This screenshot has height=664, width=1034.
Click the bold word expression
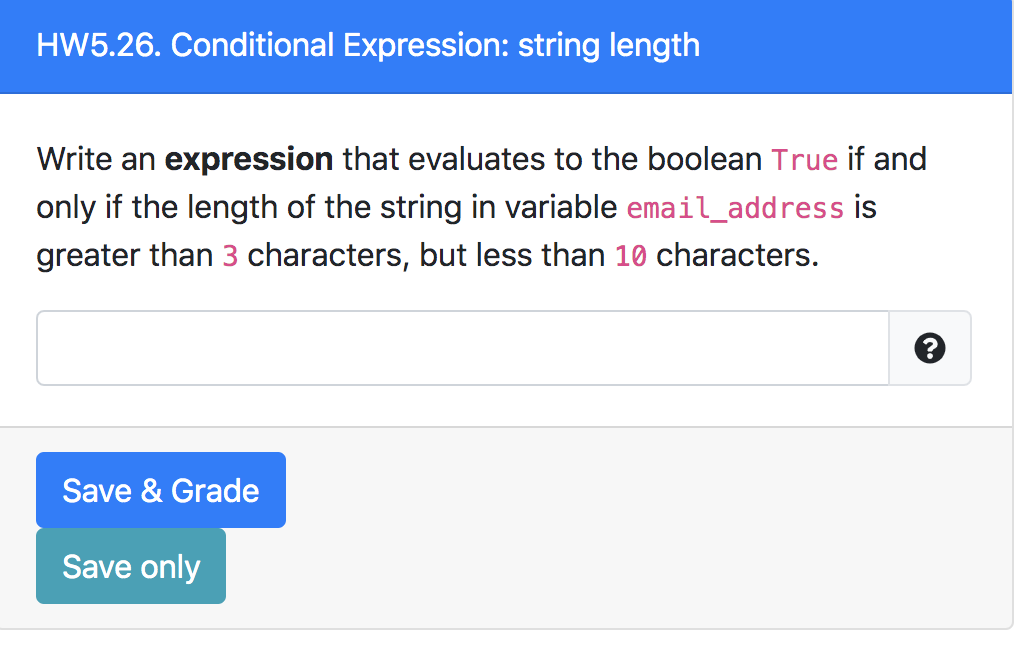[x=249, y=160]
